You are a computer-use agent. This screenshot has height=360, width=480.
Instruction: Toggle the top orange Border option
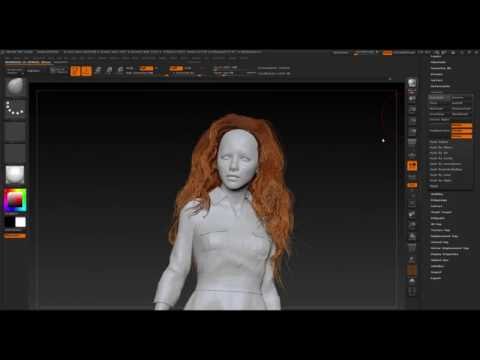461,125
